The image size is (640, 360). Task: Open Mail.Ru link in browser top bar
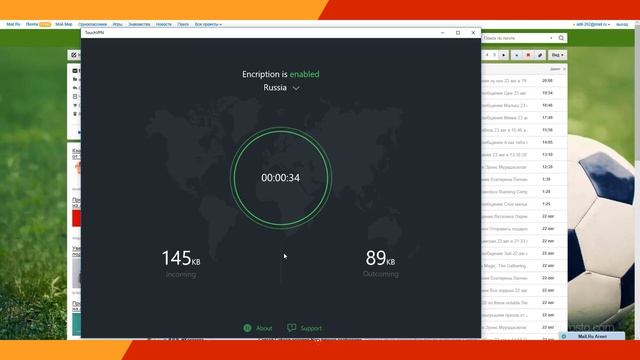13,24
